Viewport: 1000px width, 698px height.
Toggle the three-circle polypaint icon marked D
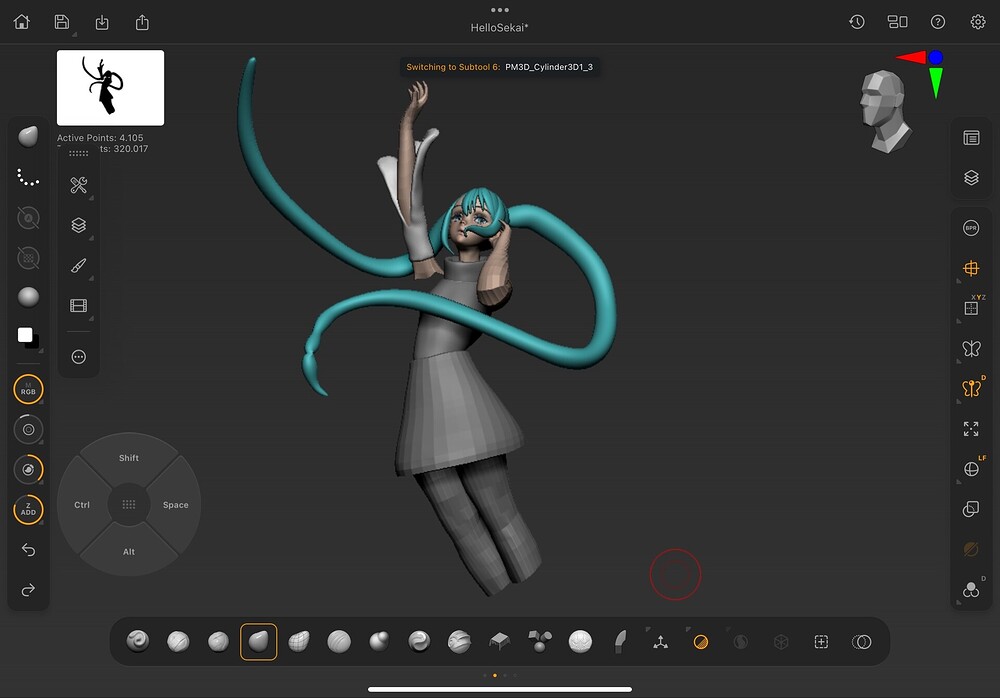pos(971,590)
